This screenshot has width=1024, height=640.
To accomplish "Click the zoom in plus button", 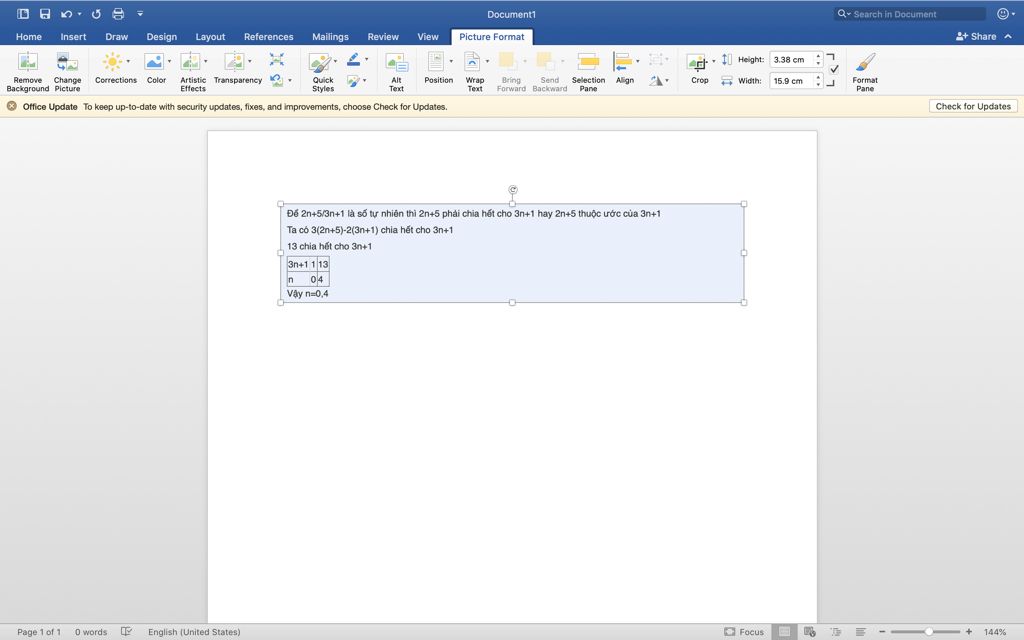I will pyautogui.click(x=968, y=632).
